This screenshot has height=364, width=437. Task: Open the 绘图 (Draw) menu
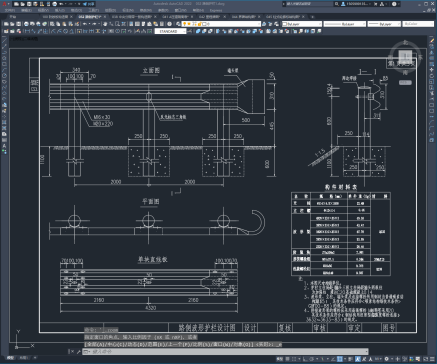click(110, 10)
